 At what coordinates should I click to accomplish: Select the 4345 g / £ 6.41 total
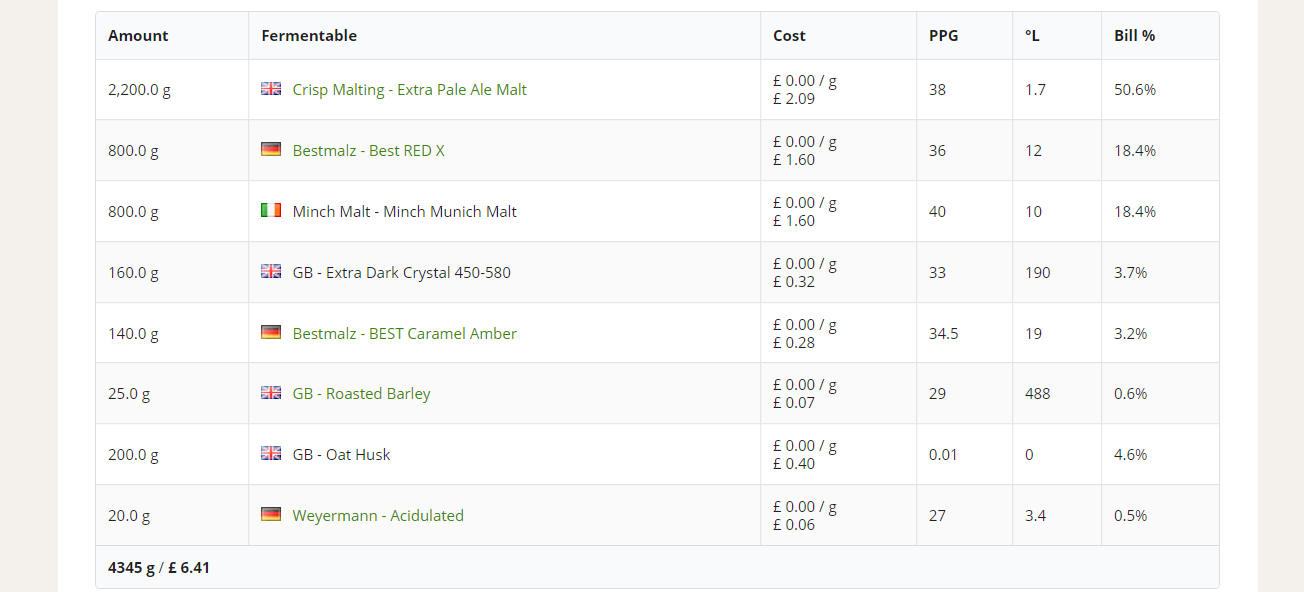[x=159, y=567]
